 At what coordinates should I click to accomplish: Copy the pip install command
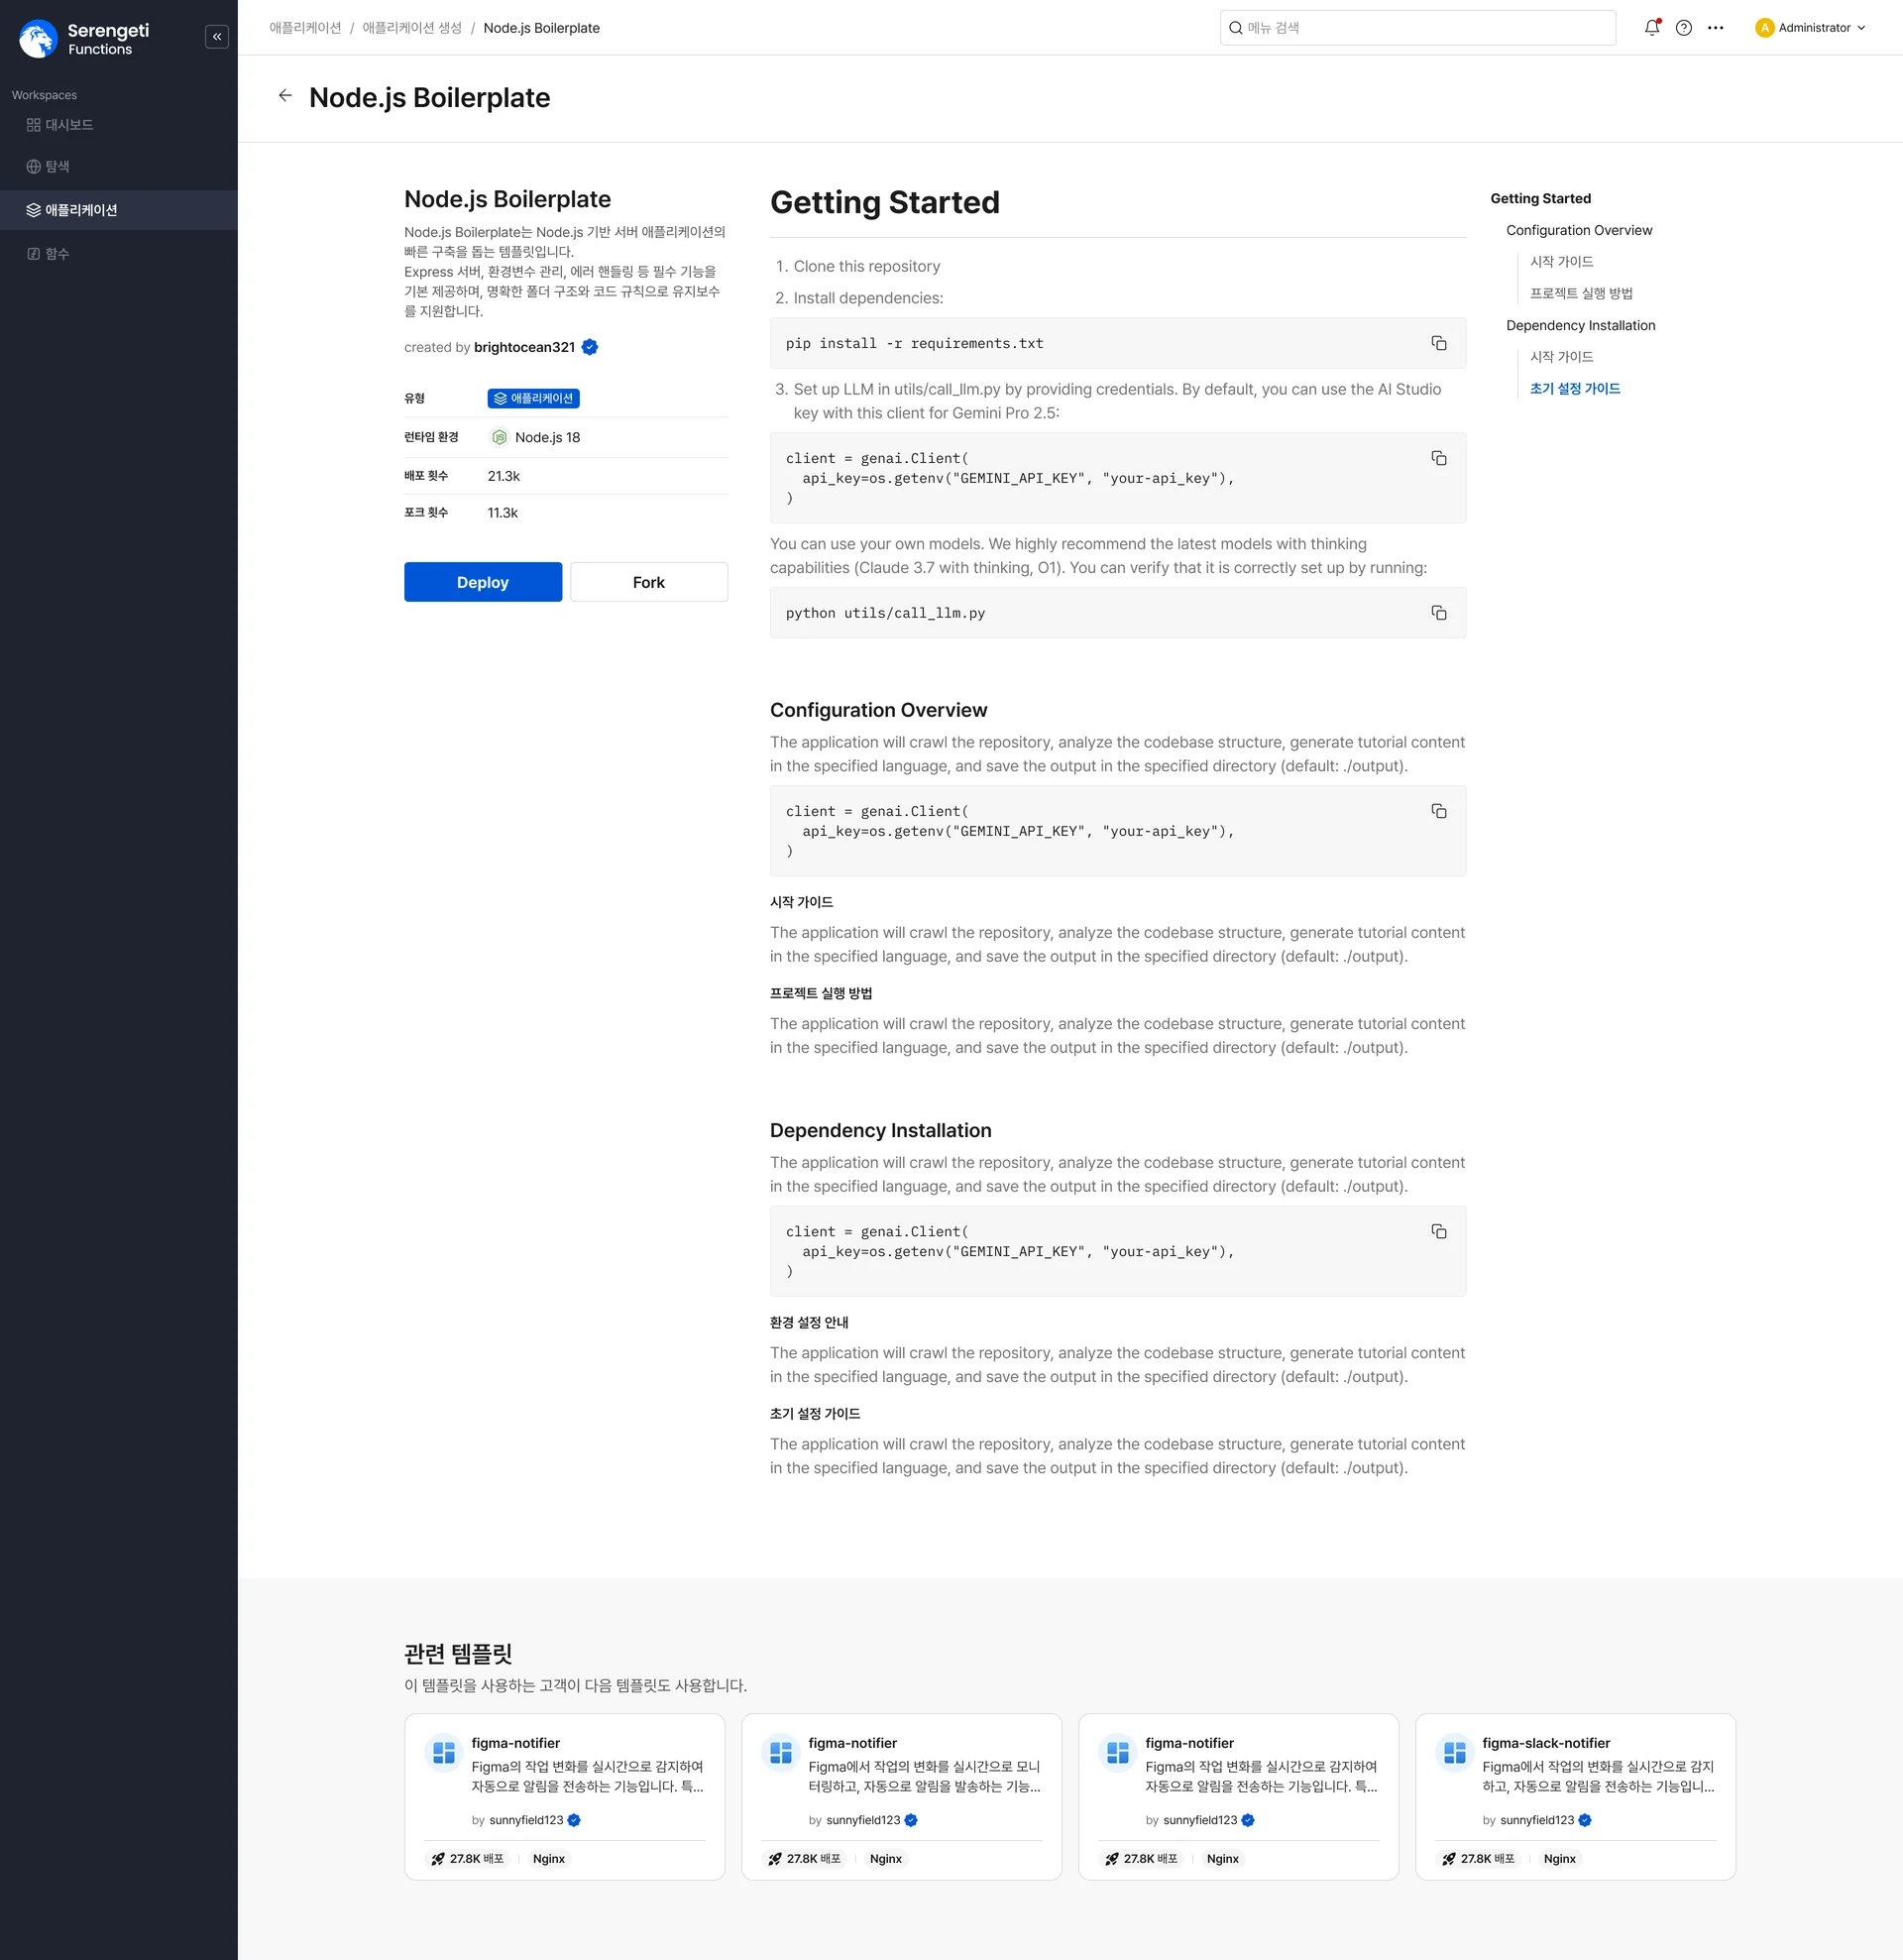1438,343
